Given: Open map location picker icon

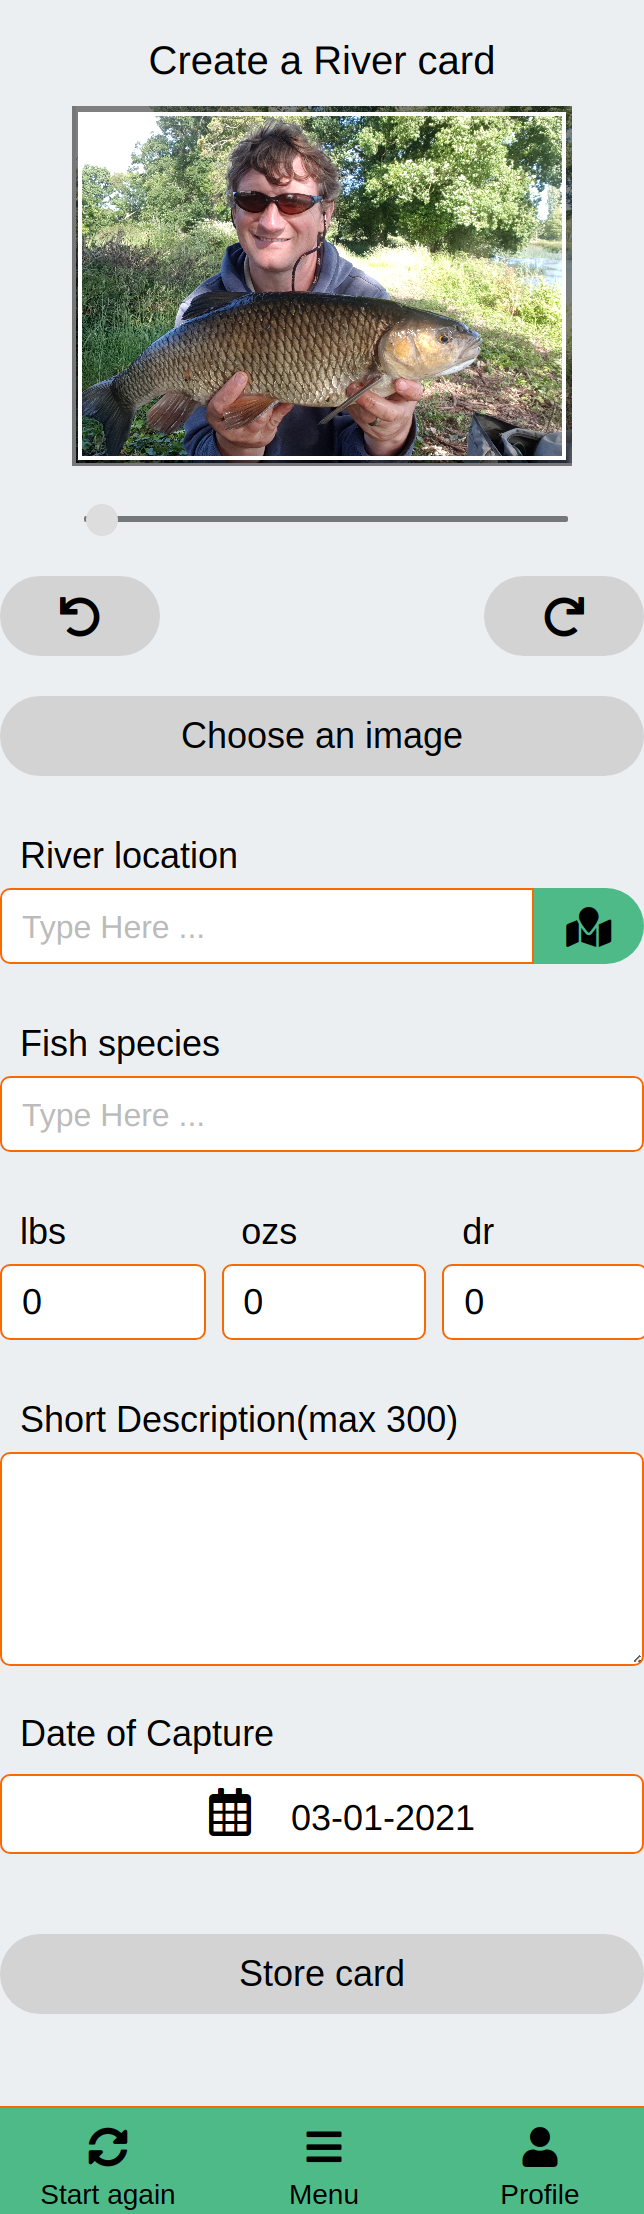Looking at the screenshot, I should [588, 927].
